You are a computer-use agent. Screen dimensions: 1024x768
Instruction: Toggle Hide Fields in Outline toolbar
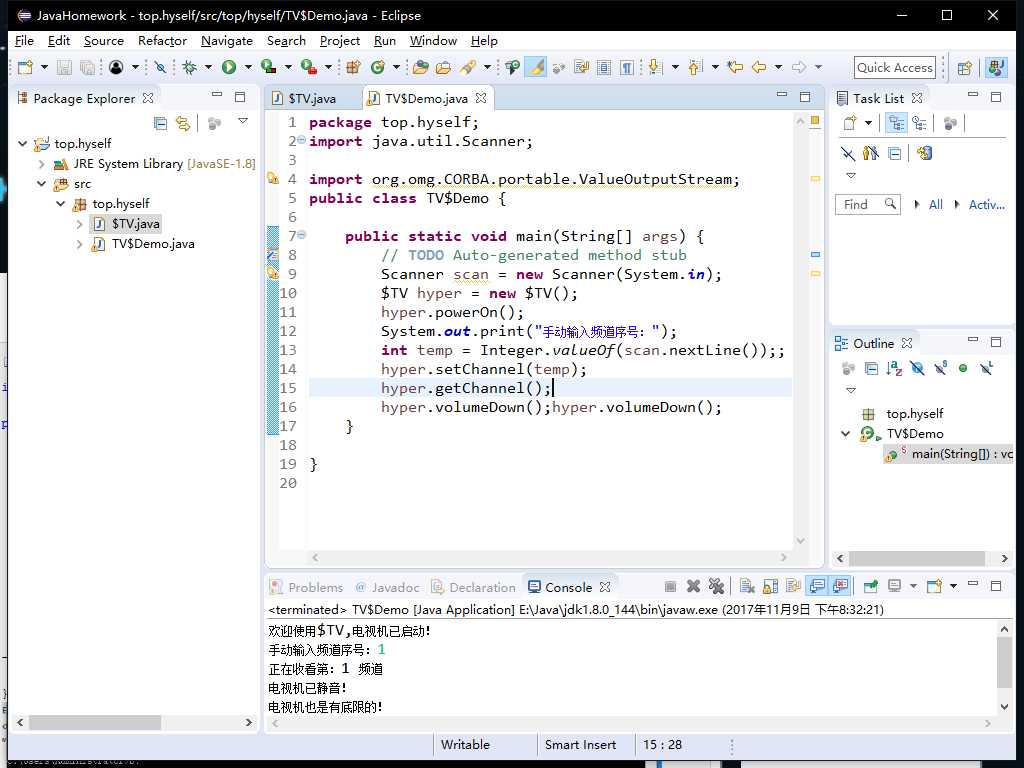pyautogui.click(x=917, y=369)
